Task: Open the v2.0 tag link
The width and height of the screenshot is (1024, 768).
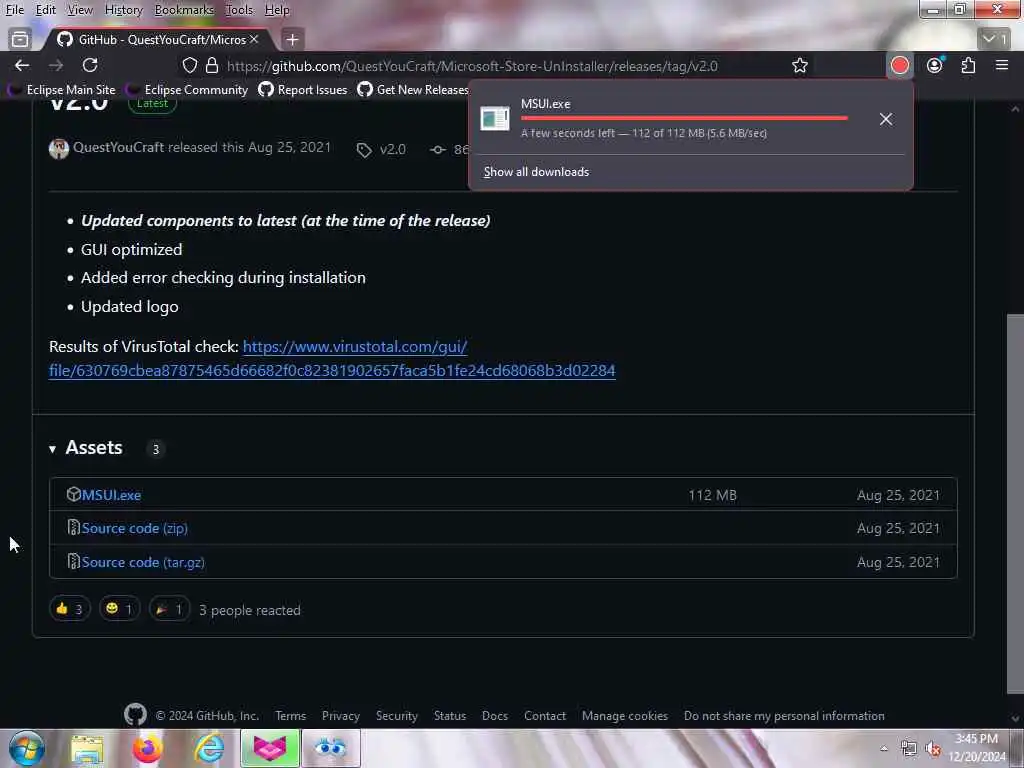Action: (392, 150)
